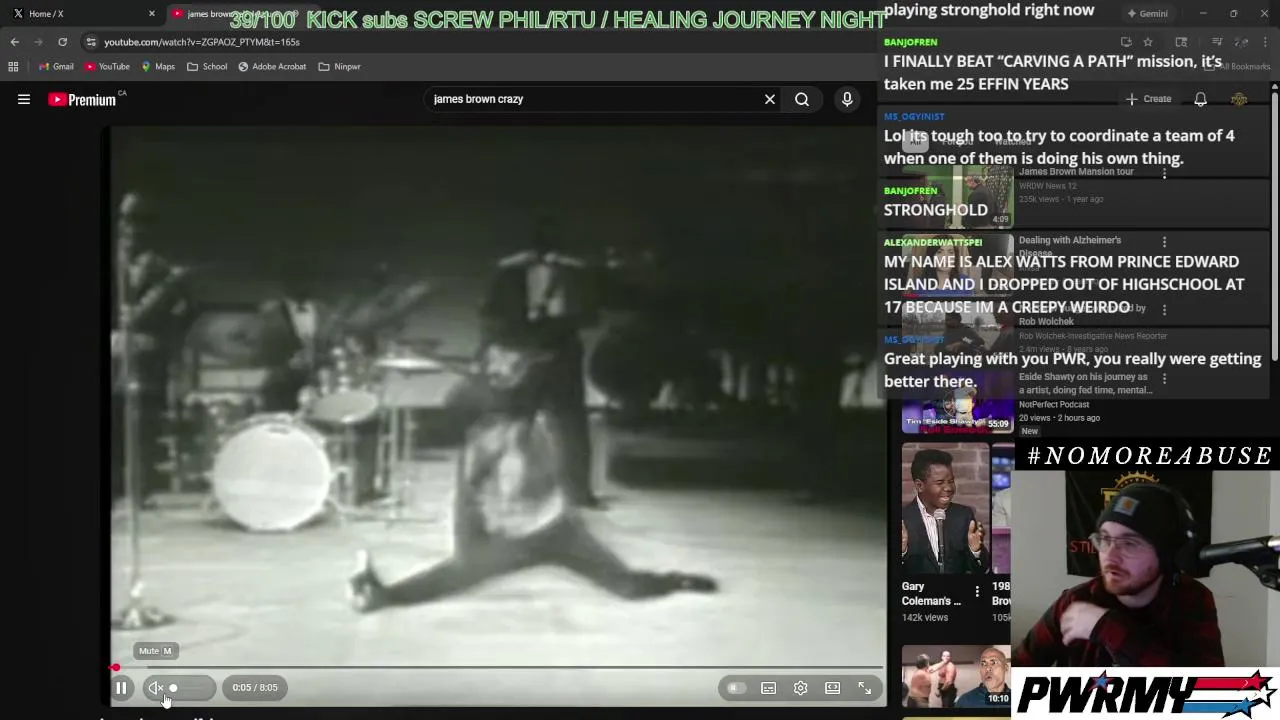Pause the YouTube video
Image resolution: width=1280 pixels, height=720 pixels.
point(121,688)
